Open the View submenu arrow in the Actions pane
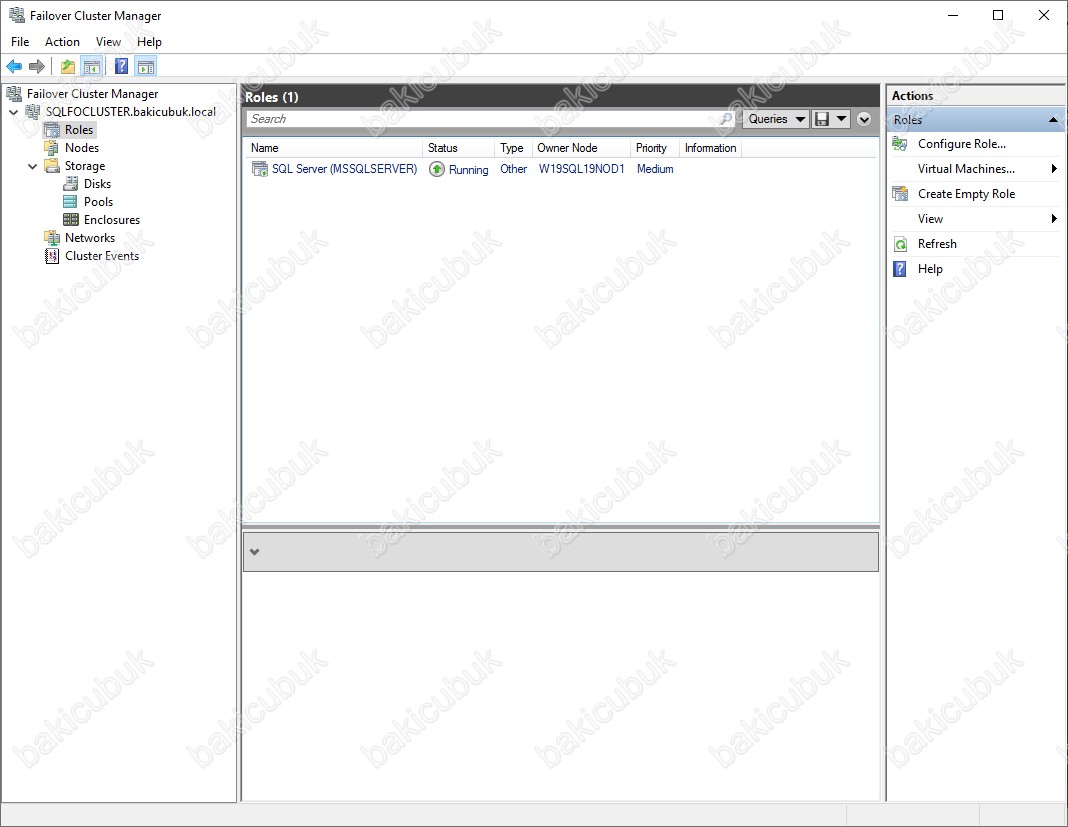 pos(1054,219)
